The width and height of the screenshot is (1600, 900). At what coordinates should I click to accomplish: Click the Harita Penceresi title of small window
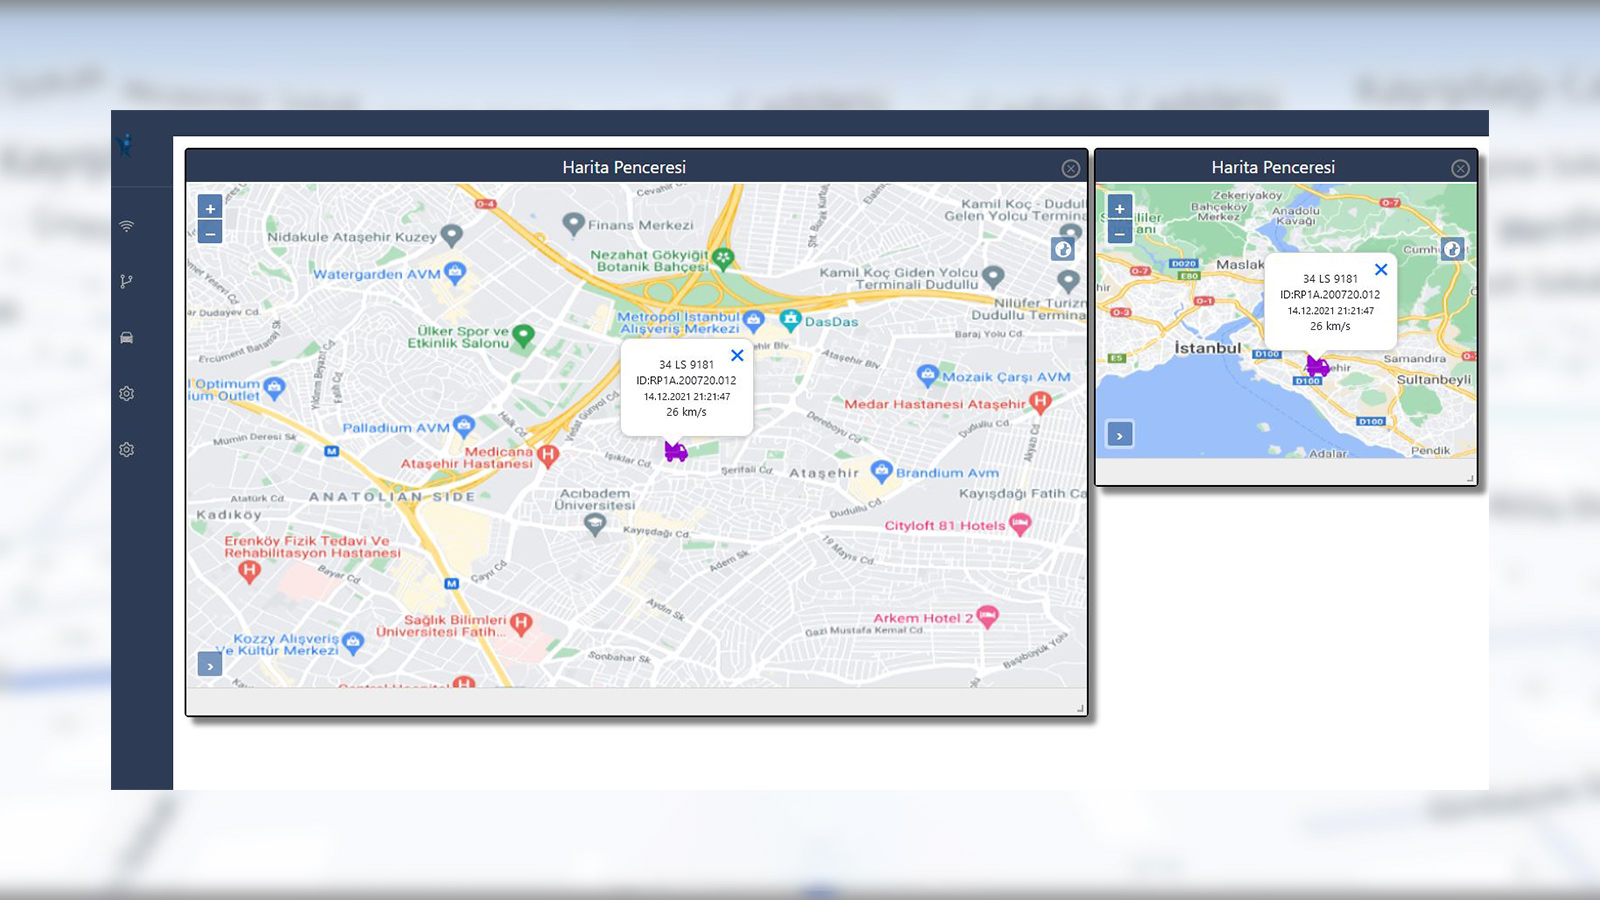(x=1276, y=167)
